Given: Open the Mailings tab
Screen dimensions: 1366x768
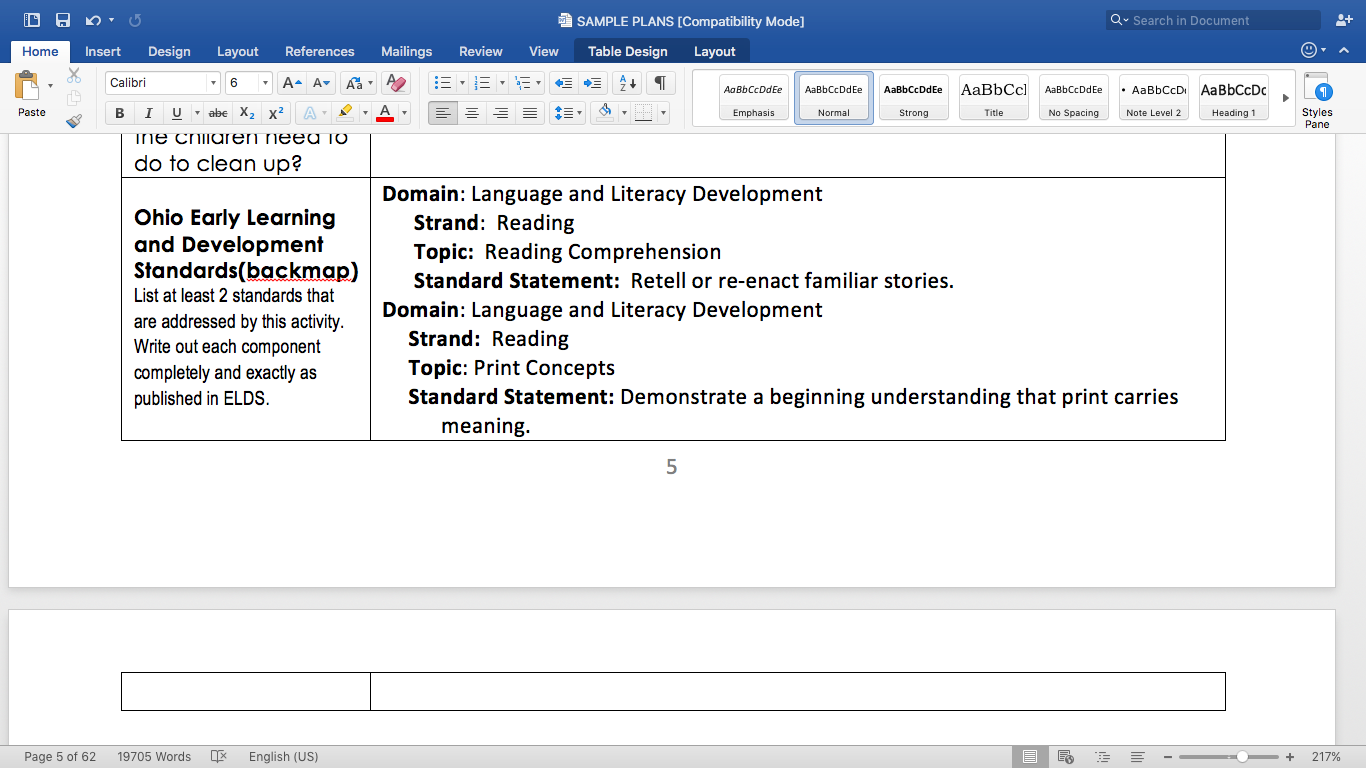Looking at the screenshot, I should click(406, 51).
